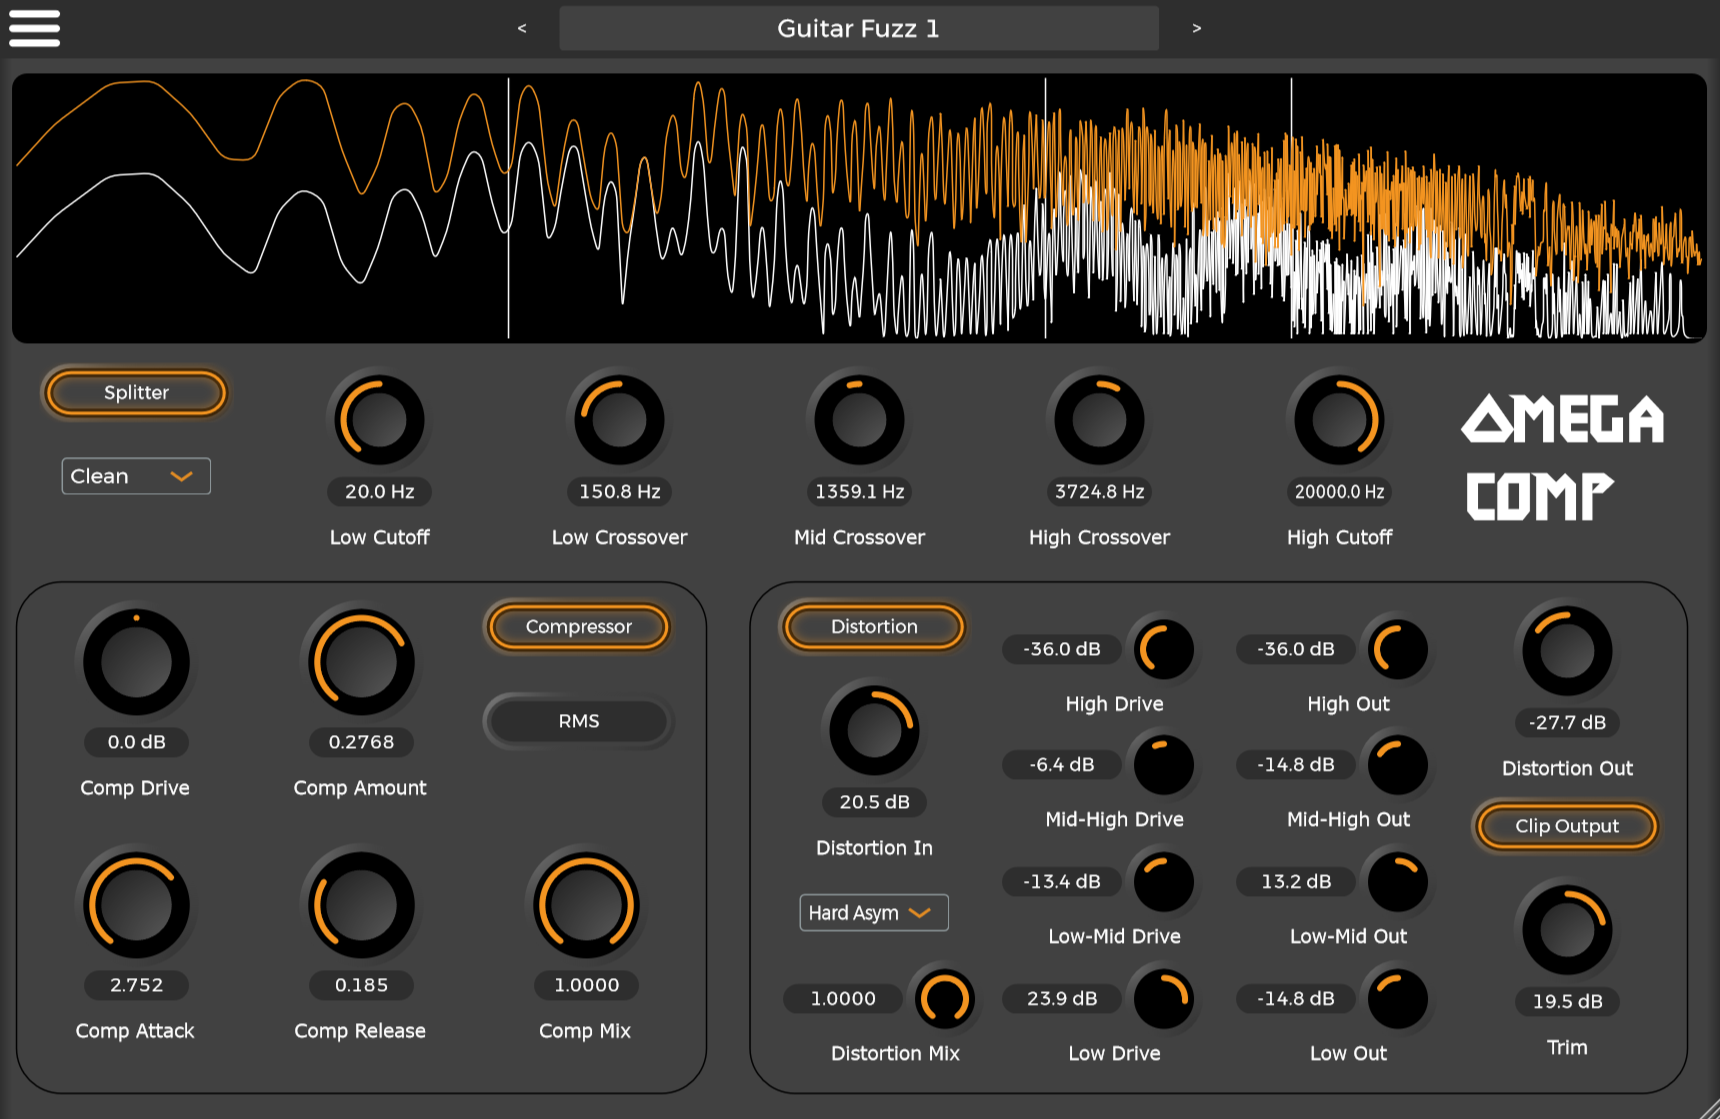Screen dimensions: 1720x1119
Task: Click the Distortion In knob
Action: (874, 730)
